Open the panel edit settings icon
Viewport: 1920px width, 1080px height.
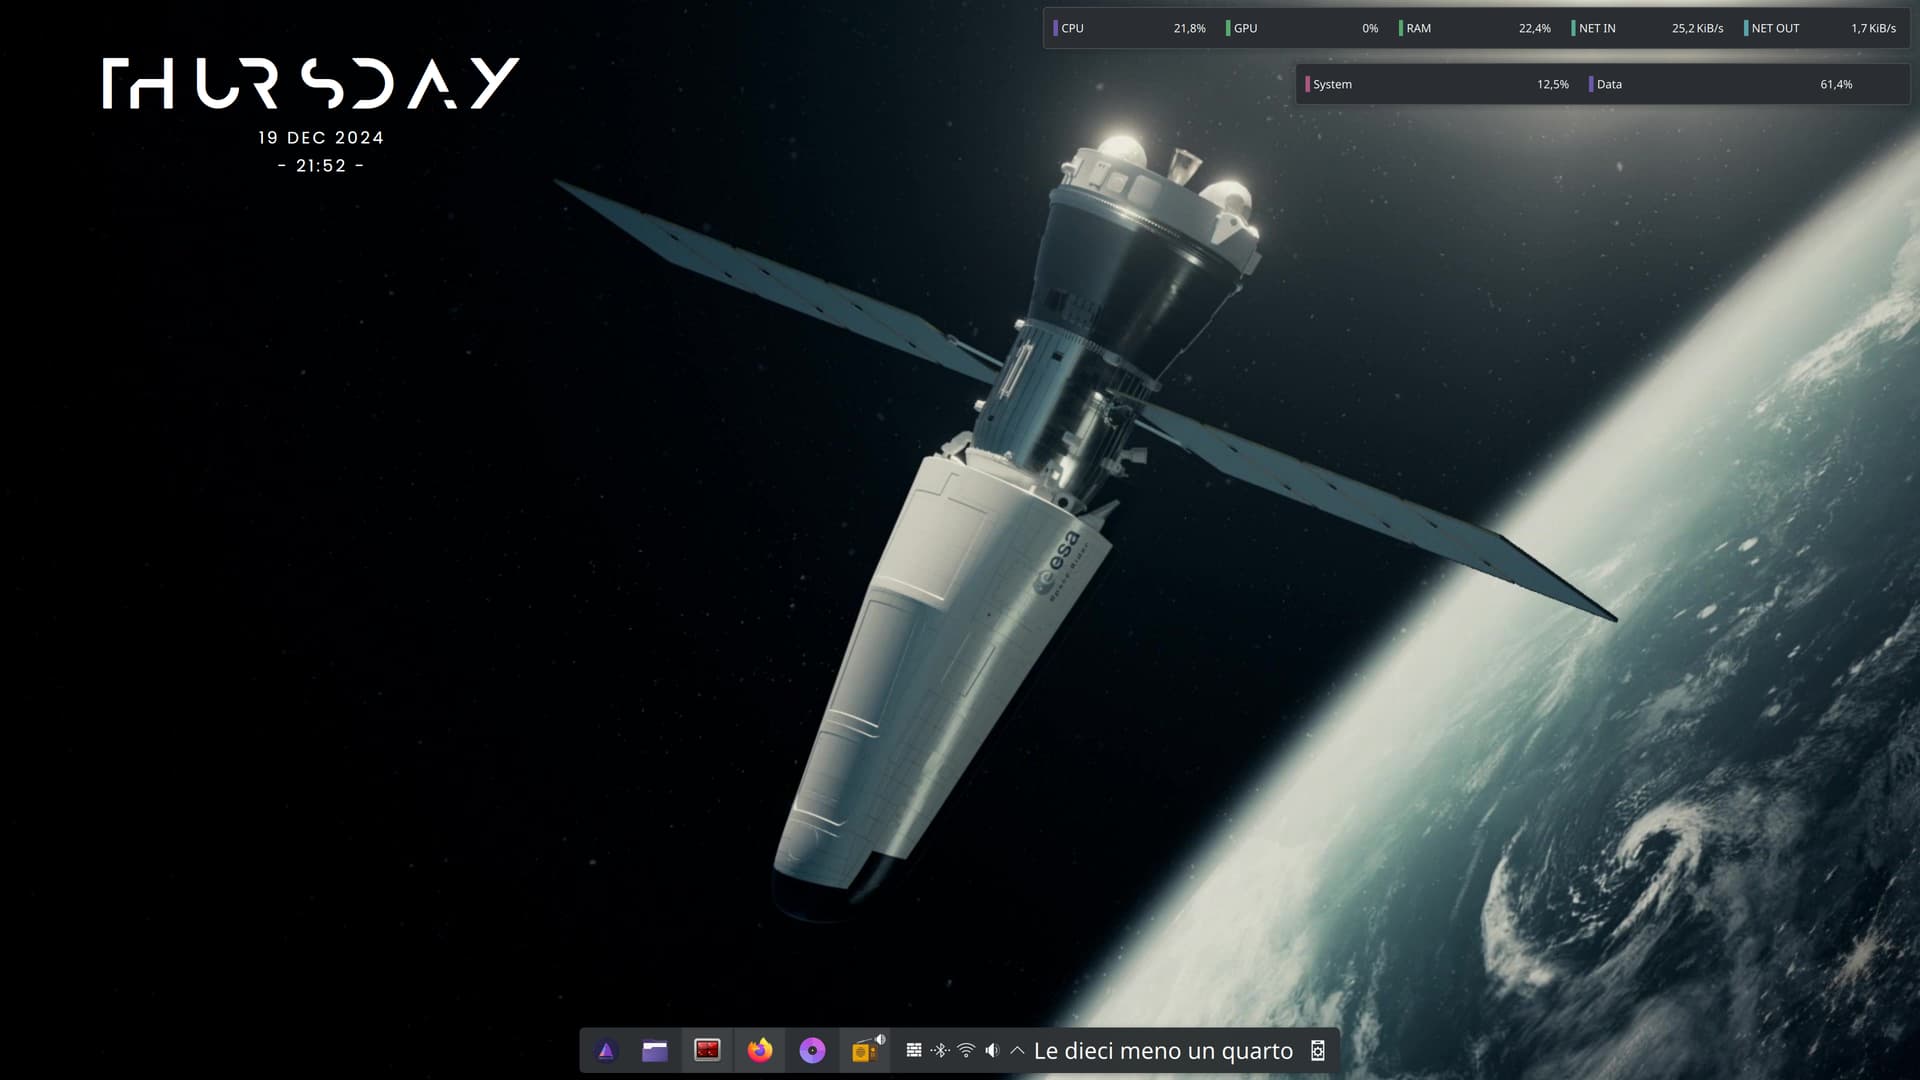pyautogui.click(x=1318, y=1051)
